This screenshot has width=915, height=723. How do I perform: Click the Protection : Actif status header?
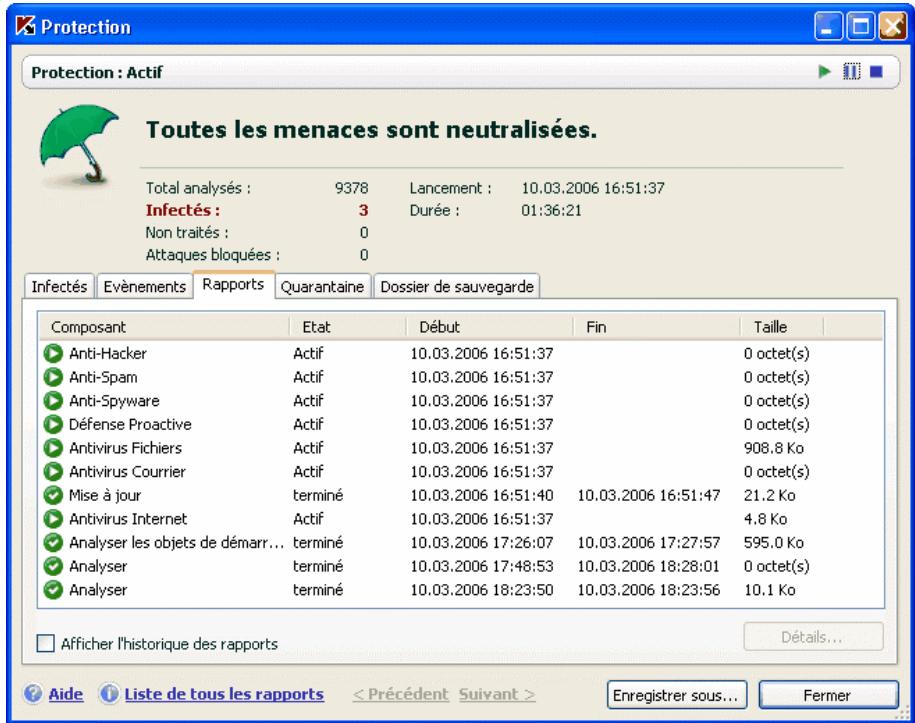[x=97, y=72]
